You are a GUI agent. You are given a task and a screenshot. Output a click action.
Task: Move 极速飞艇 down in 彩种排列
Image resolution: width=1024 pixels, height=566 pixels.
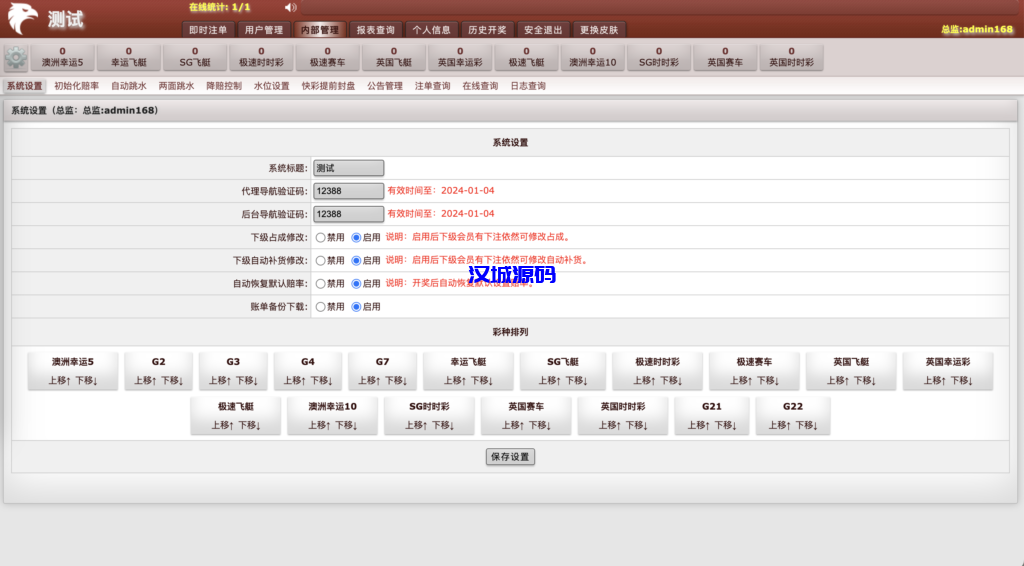249,425
